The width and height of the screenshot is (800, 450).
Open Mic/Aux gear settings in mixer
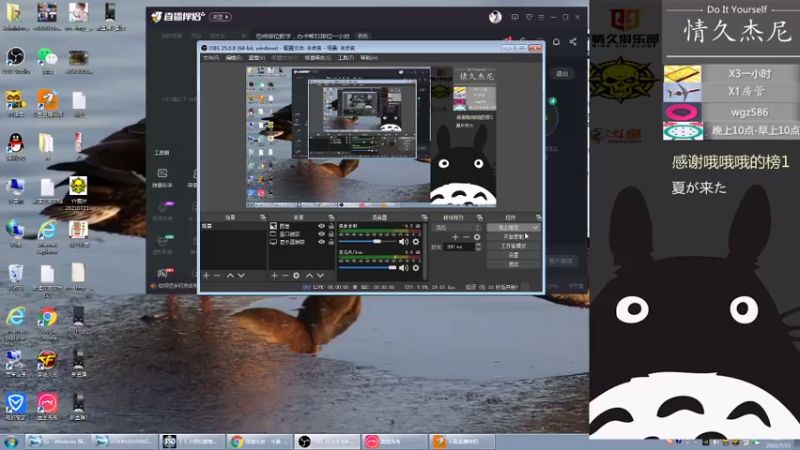pyautogui.click(x=416, y=267)
